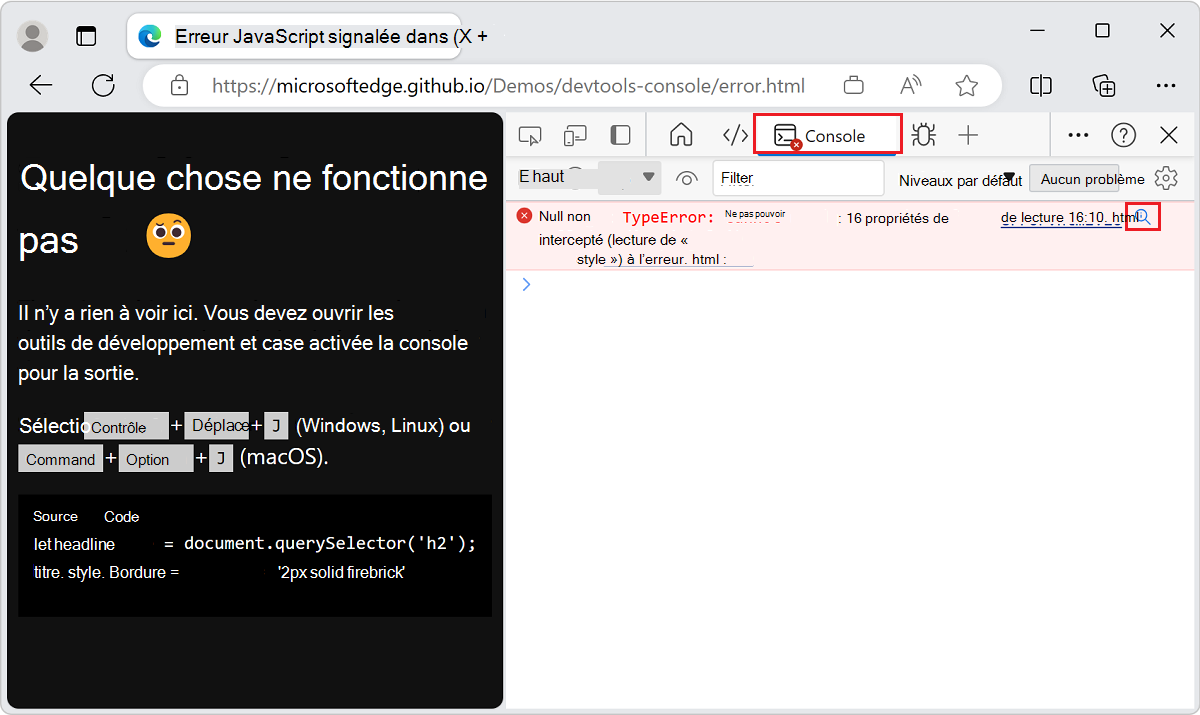The width and height of the screenshot is (1200, 715).
Task: Click the DevTools home icon
Action: click(x=680, y=134)
